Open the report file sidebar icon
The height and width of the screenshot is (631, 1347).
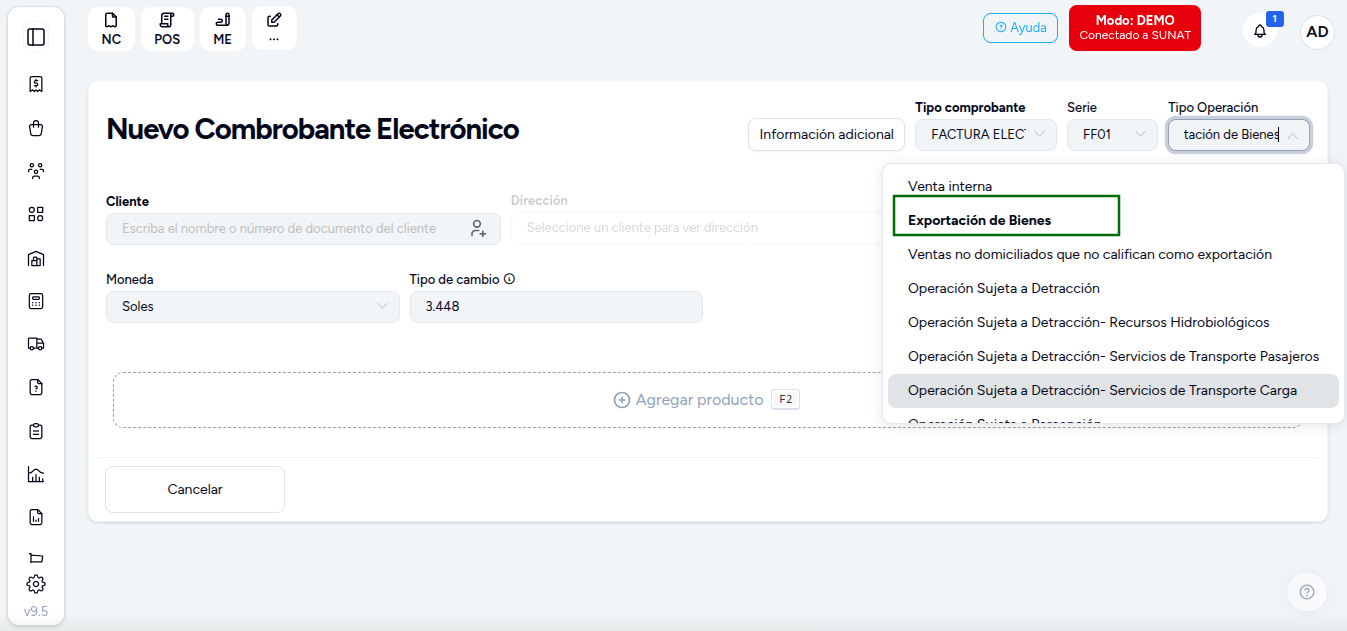(x=36, y=517)
